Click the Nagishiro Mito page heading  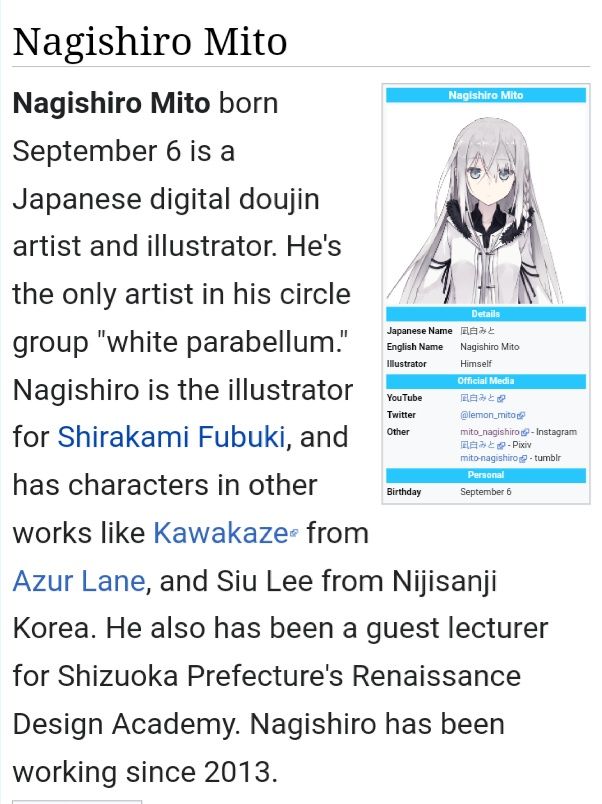point(149,42)
